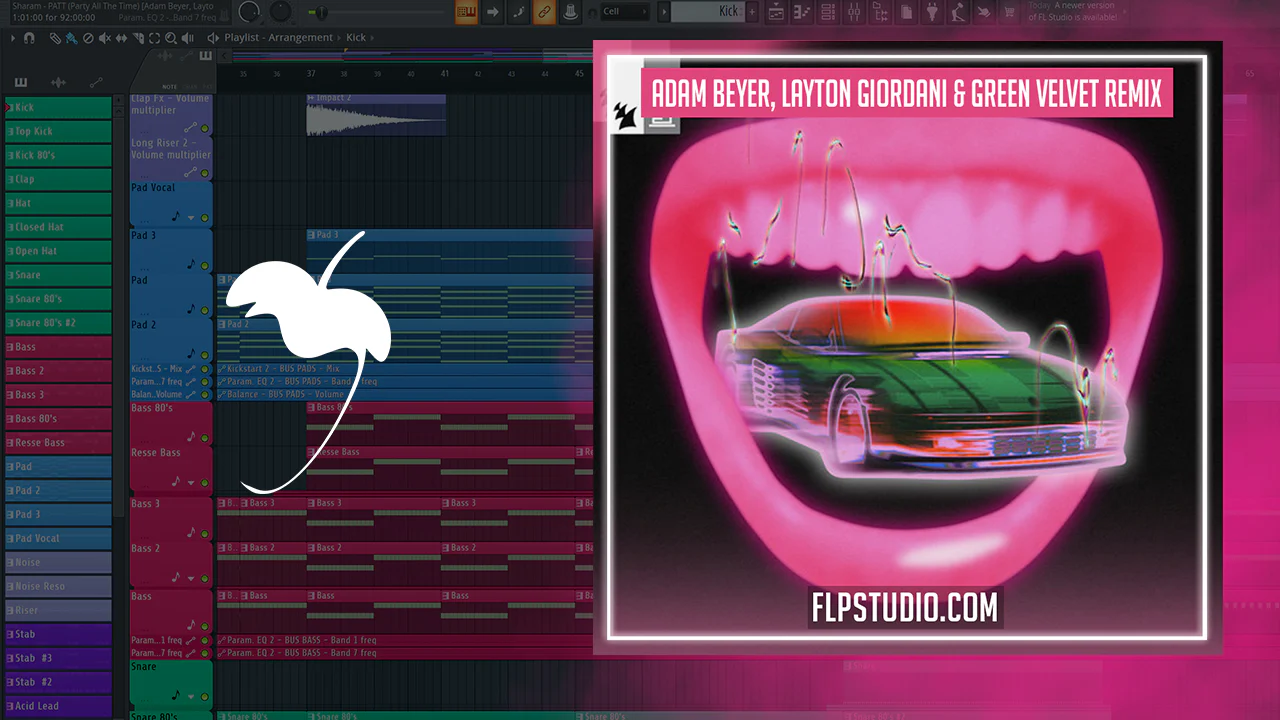Select Closed Hat in pattern list
This screenshot has height=720, width=1280.
58,227
